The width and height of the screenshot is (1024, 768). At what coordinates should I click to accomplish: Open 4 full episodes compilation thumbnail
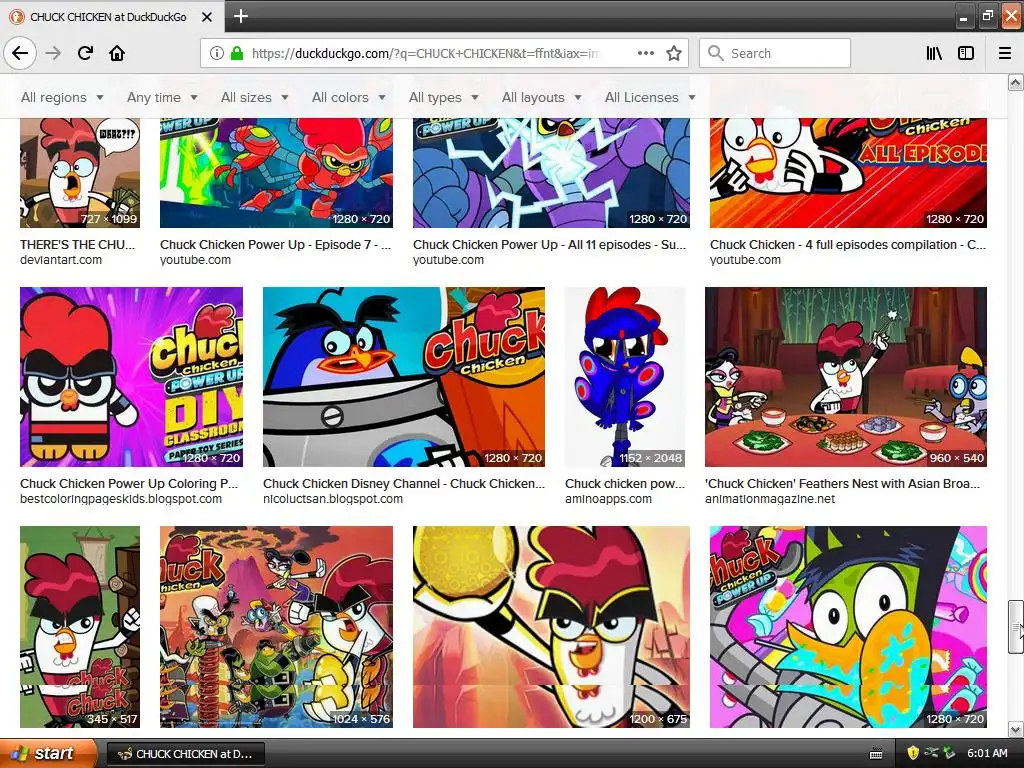[x=848, y=173]
